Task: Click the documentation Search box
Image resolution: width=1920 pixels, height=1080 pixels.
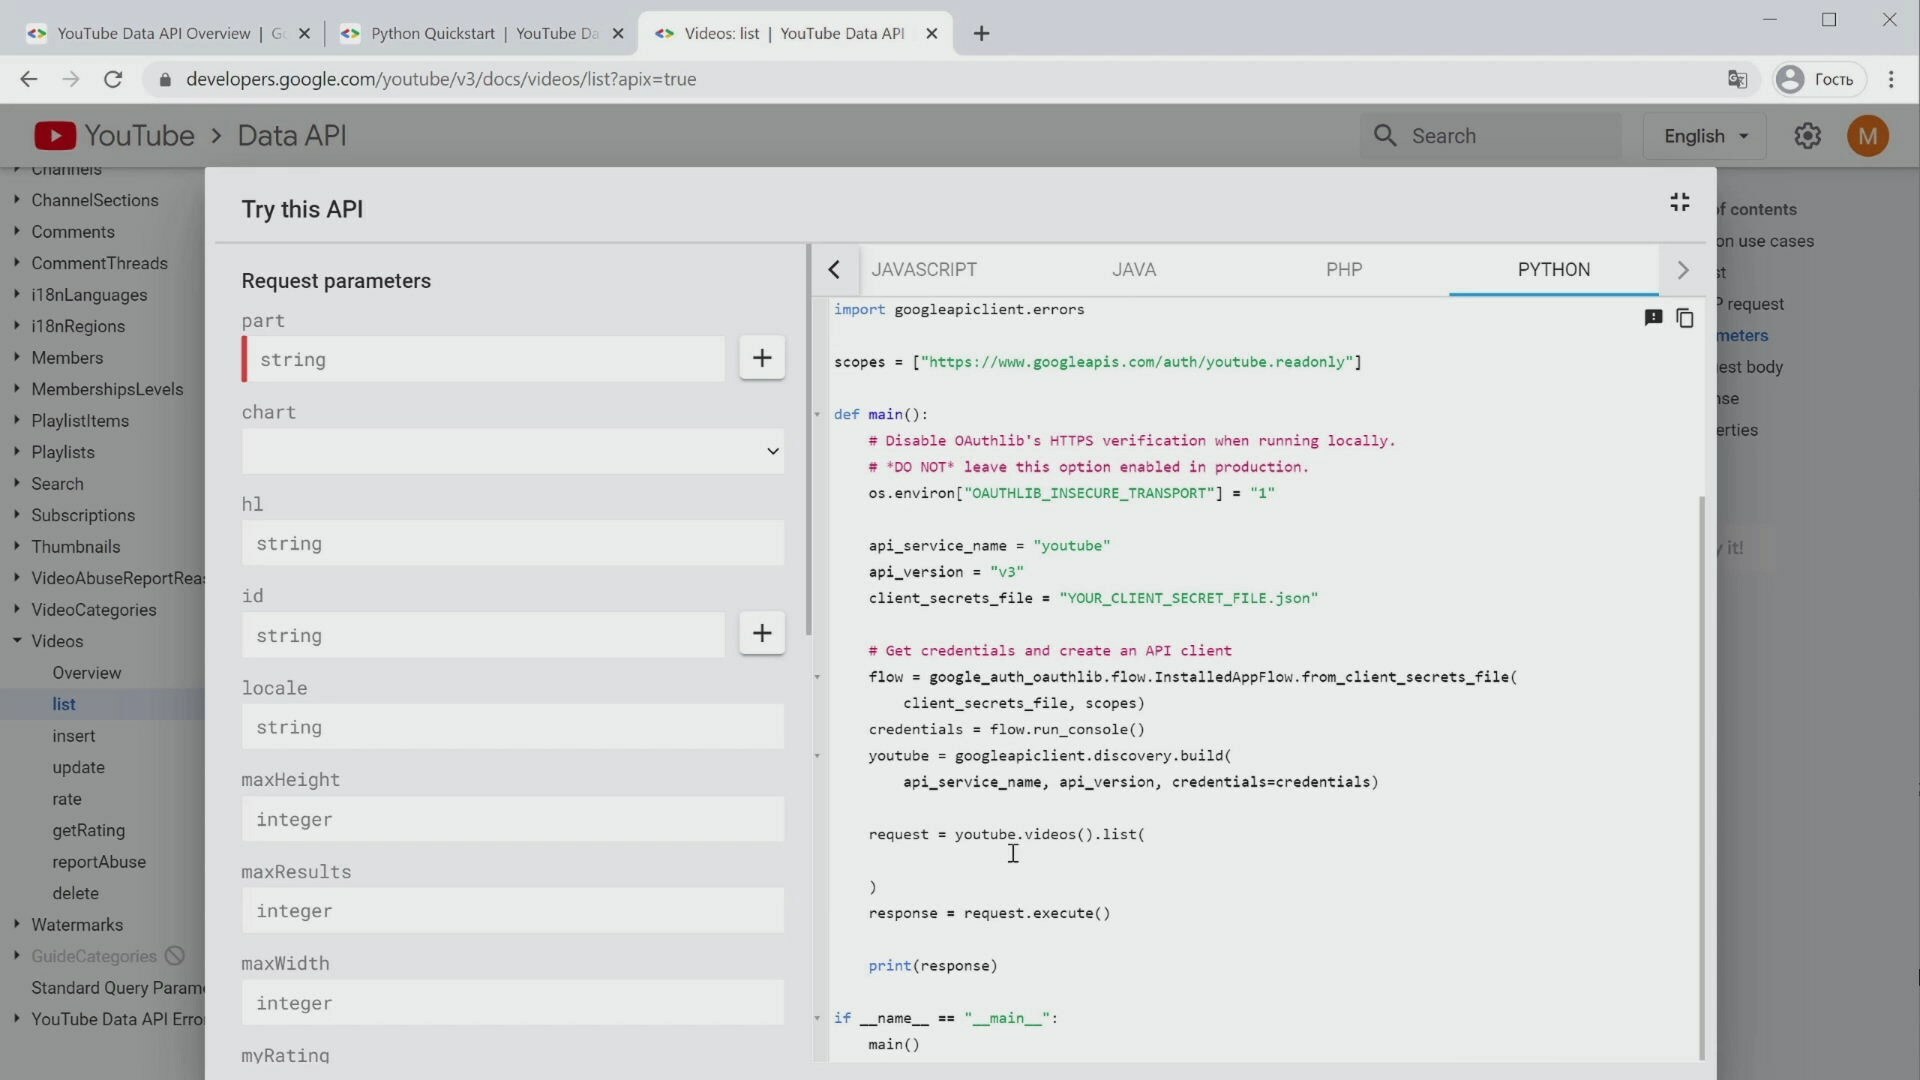Action: (x=1491, y=136)
